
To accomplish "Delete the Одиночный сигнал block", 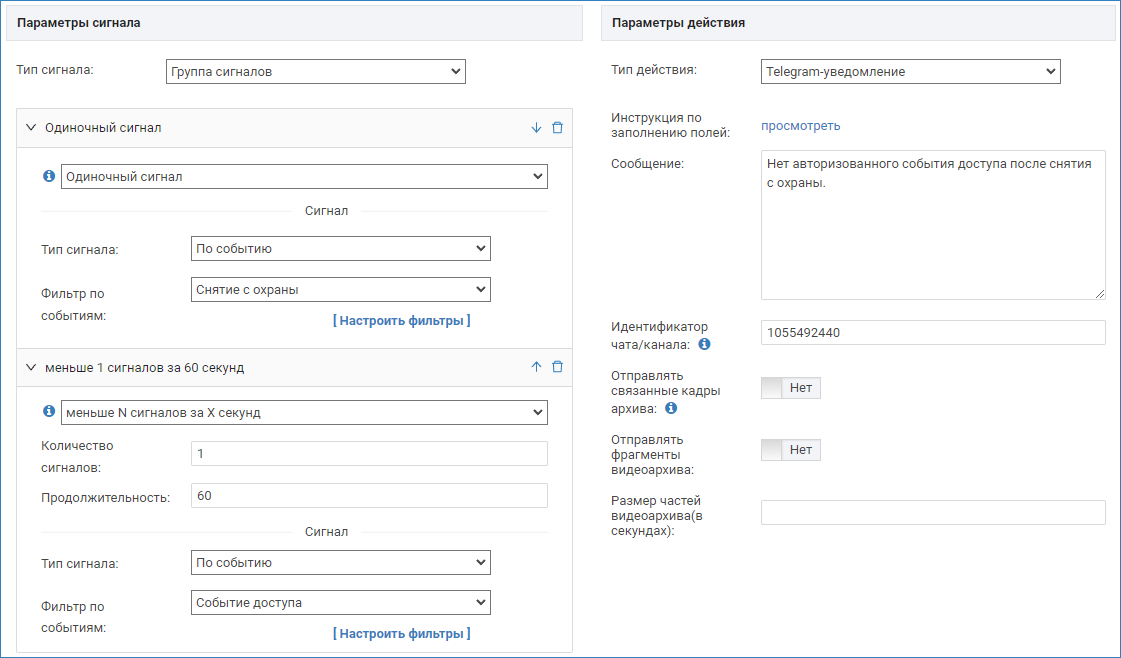I will tap(558, 128).
